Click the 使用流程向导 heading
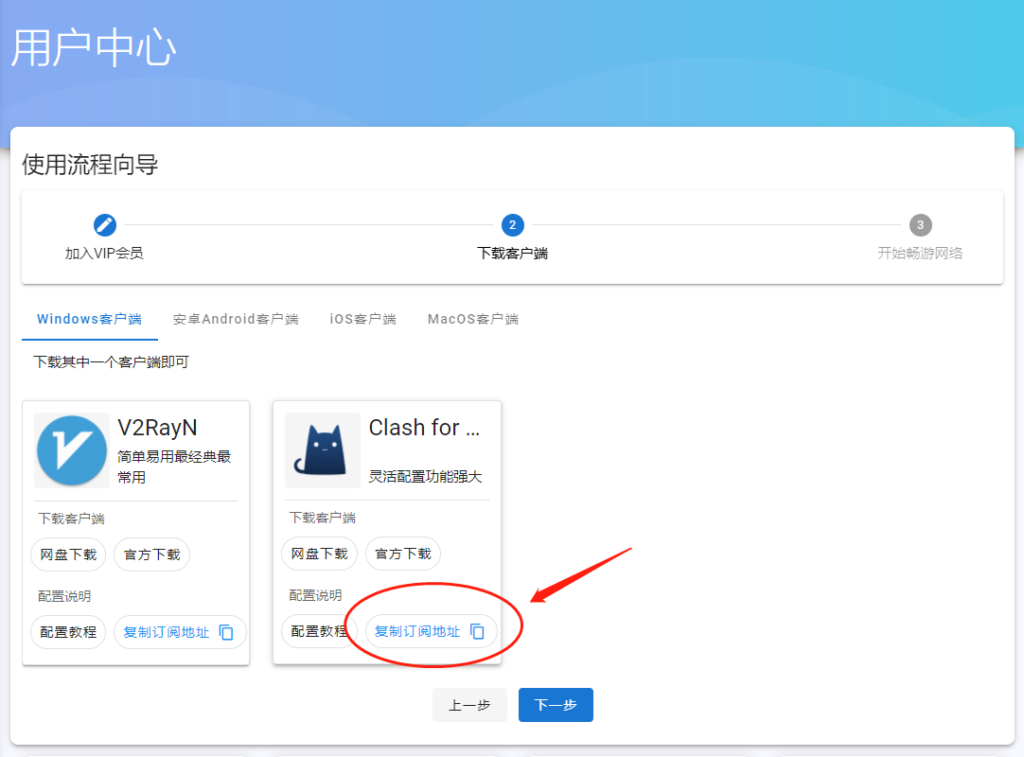Screen dimensions: 1024x757 pyautogui.click(x=90, y=165)
